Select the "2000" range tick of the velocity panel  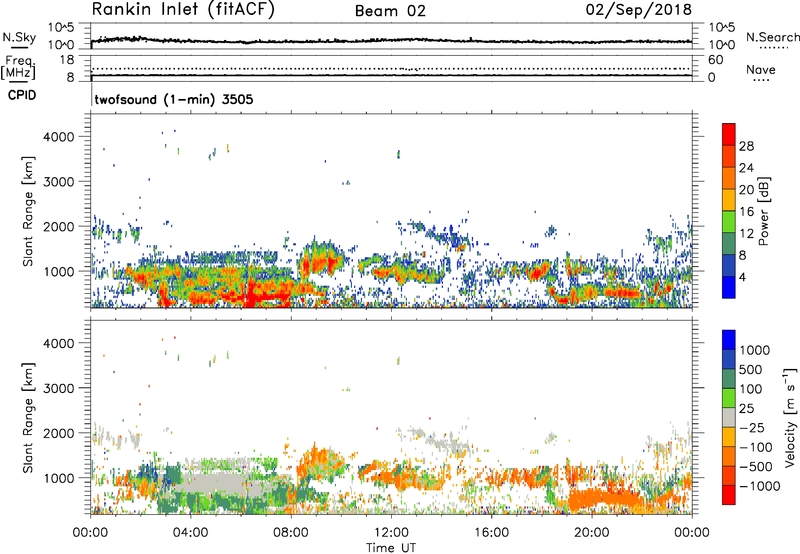(59, 433)
